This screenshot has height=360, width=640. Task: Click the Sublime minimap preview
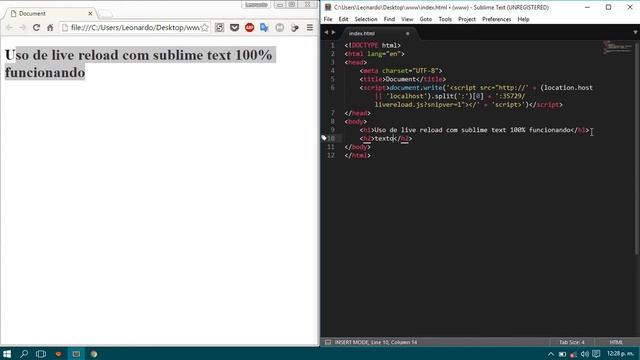(x=618, y=47)
